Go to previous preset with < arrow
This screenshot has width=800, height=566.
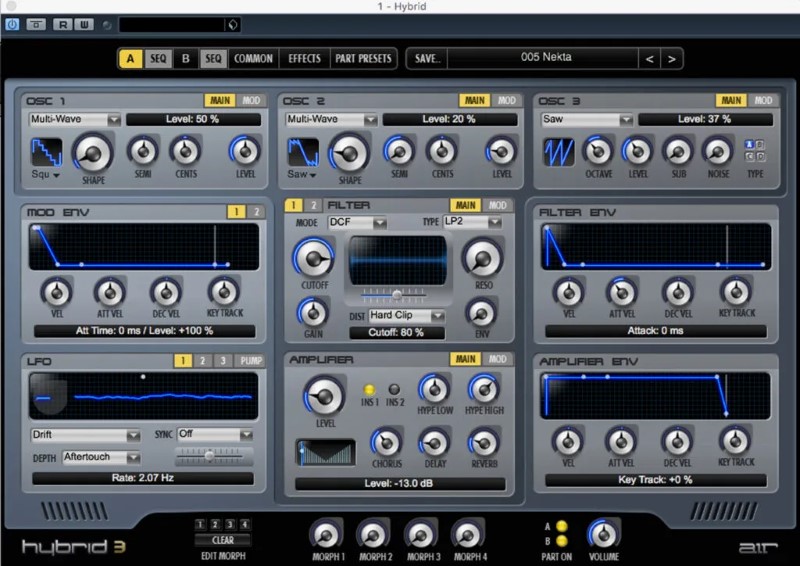(649, 59)
